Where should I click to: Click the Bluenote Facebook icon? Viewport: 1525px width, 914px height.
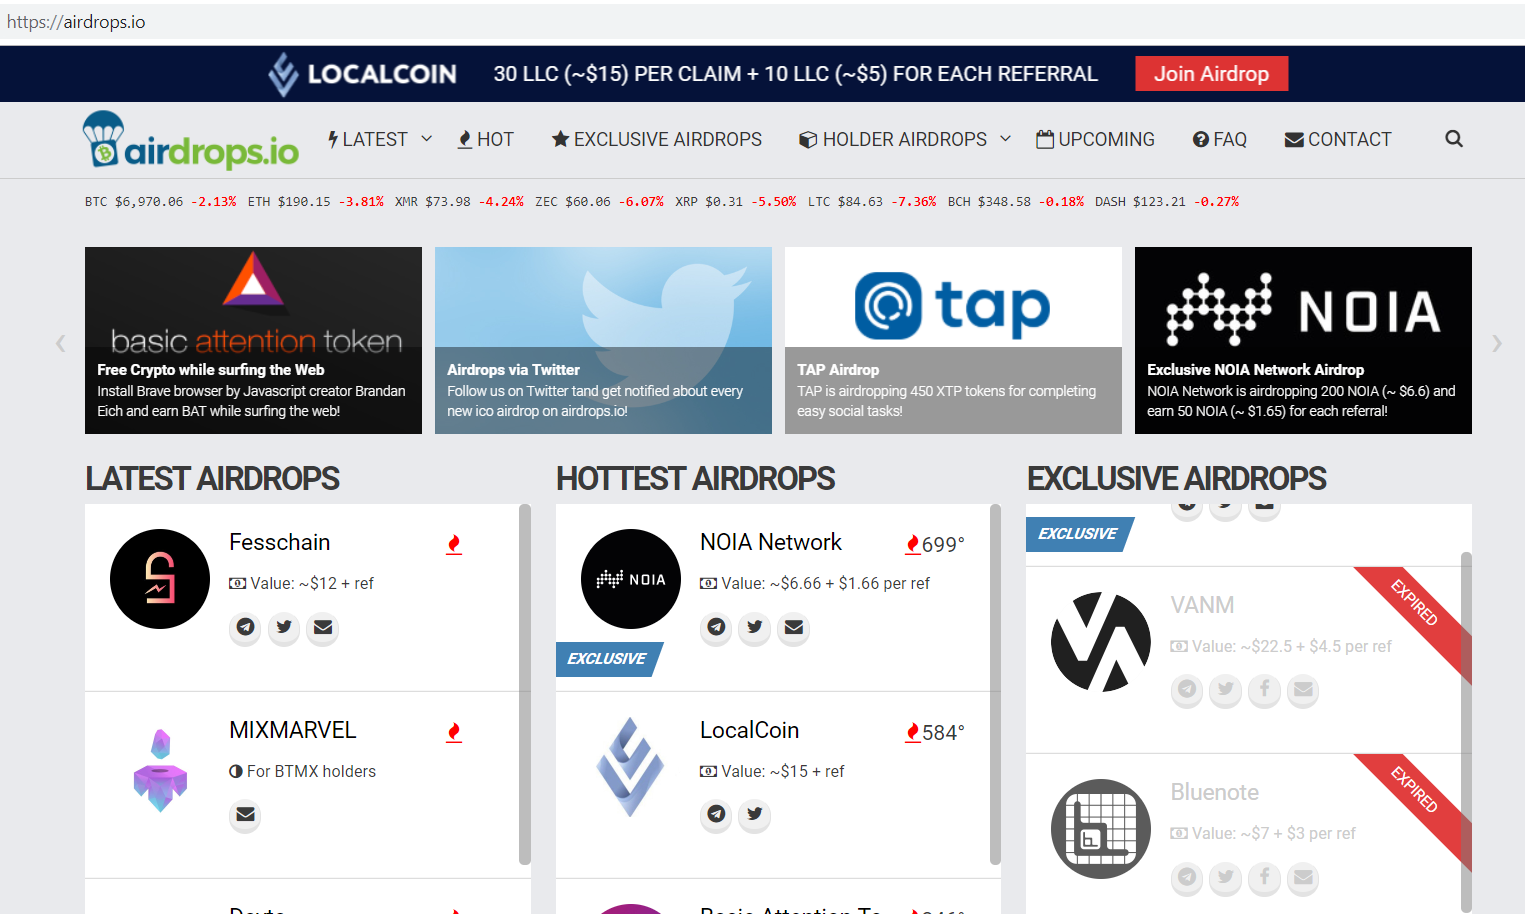coord(1265,877)
